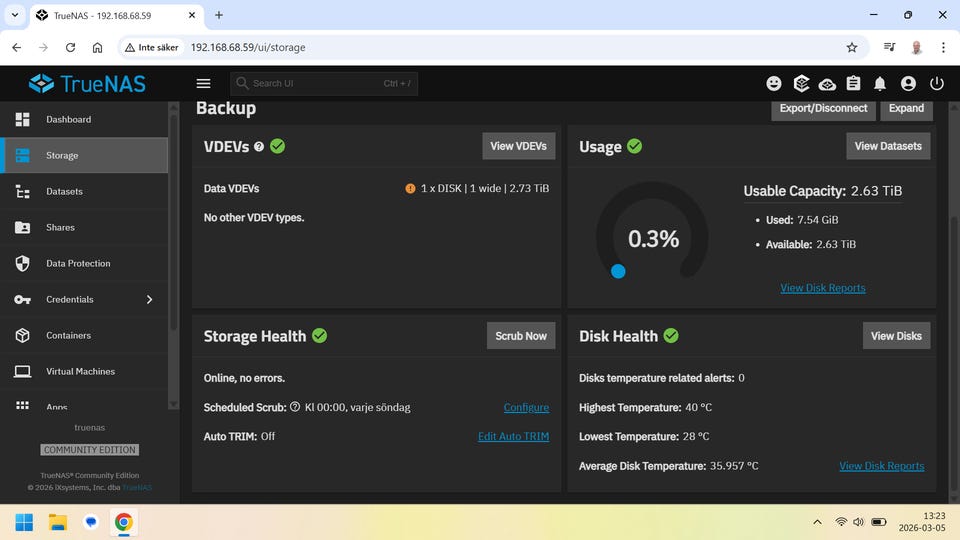The height and width of the screenshot is (540, 960).
Task: Click the View VDEVs button
Action: [518, 146]
